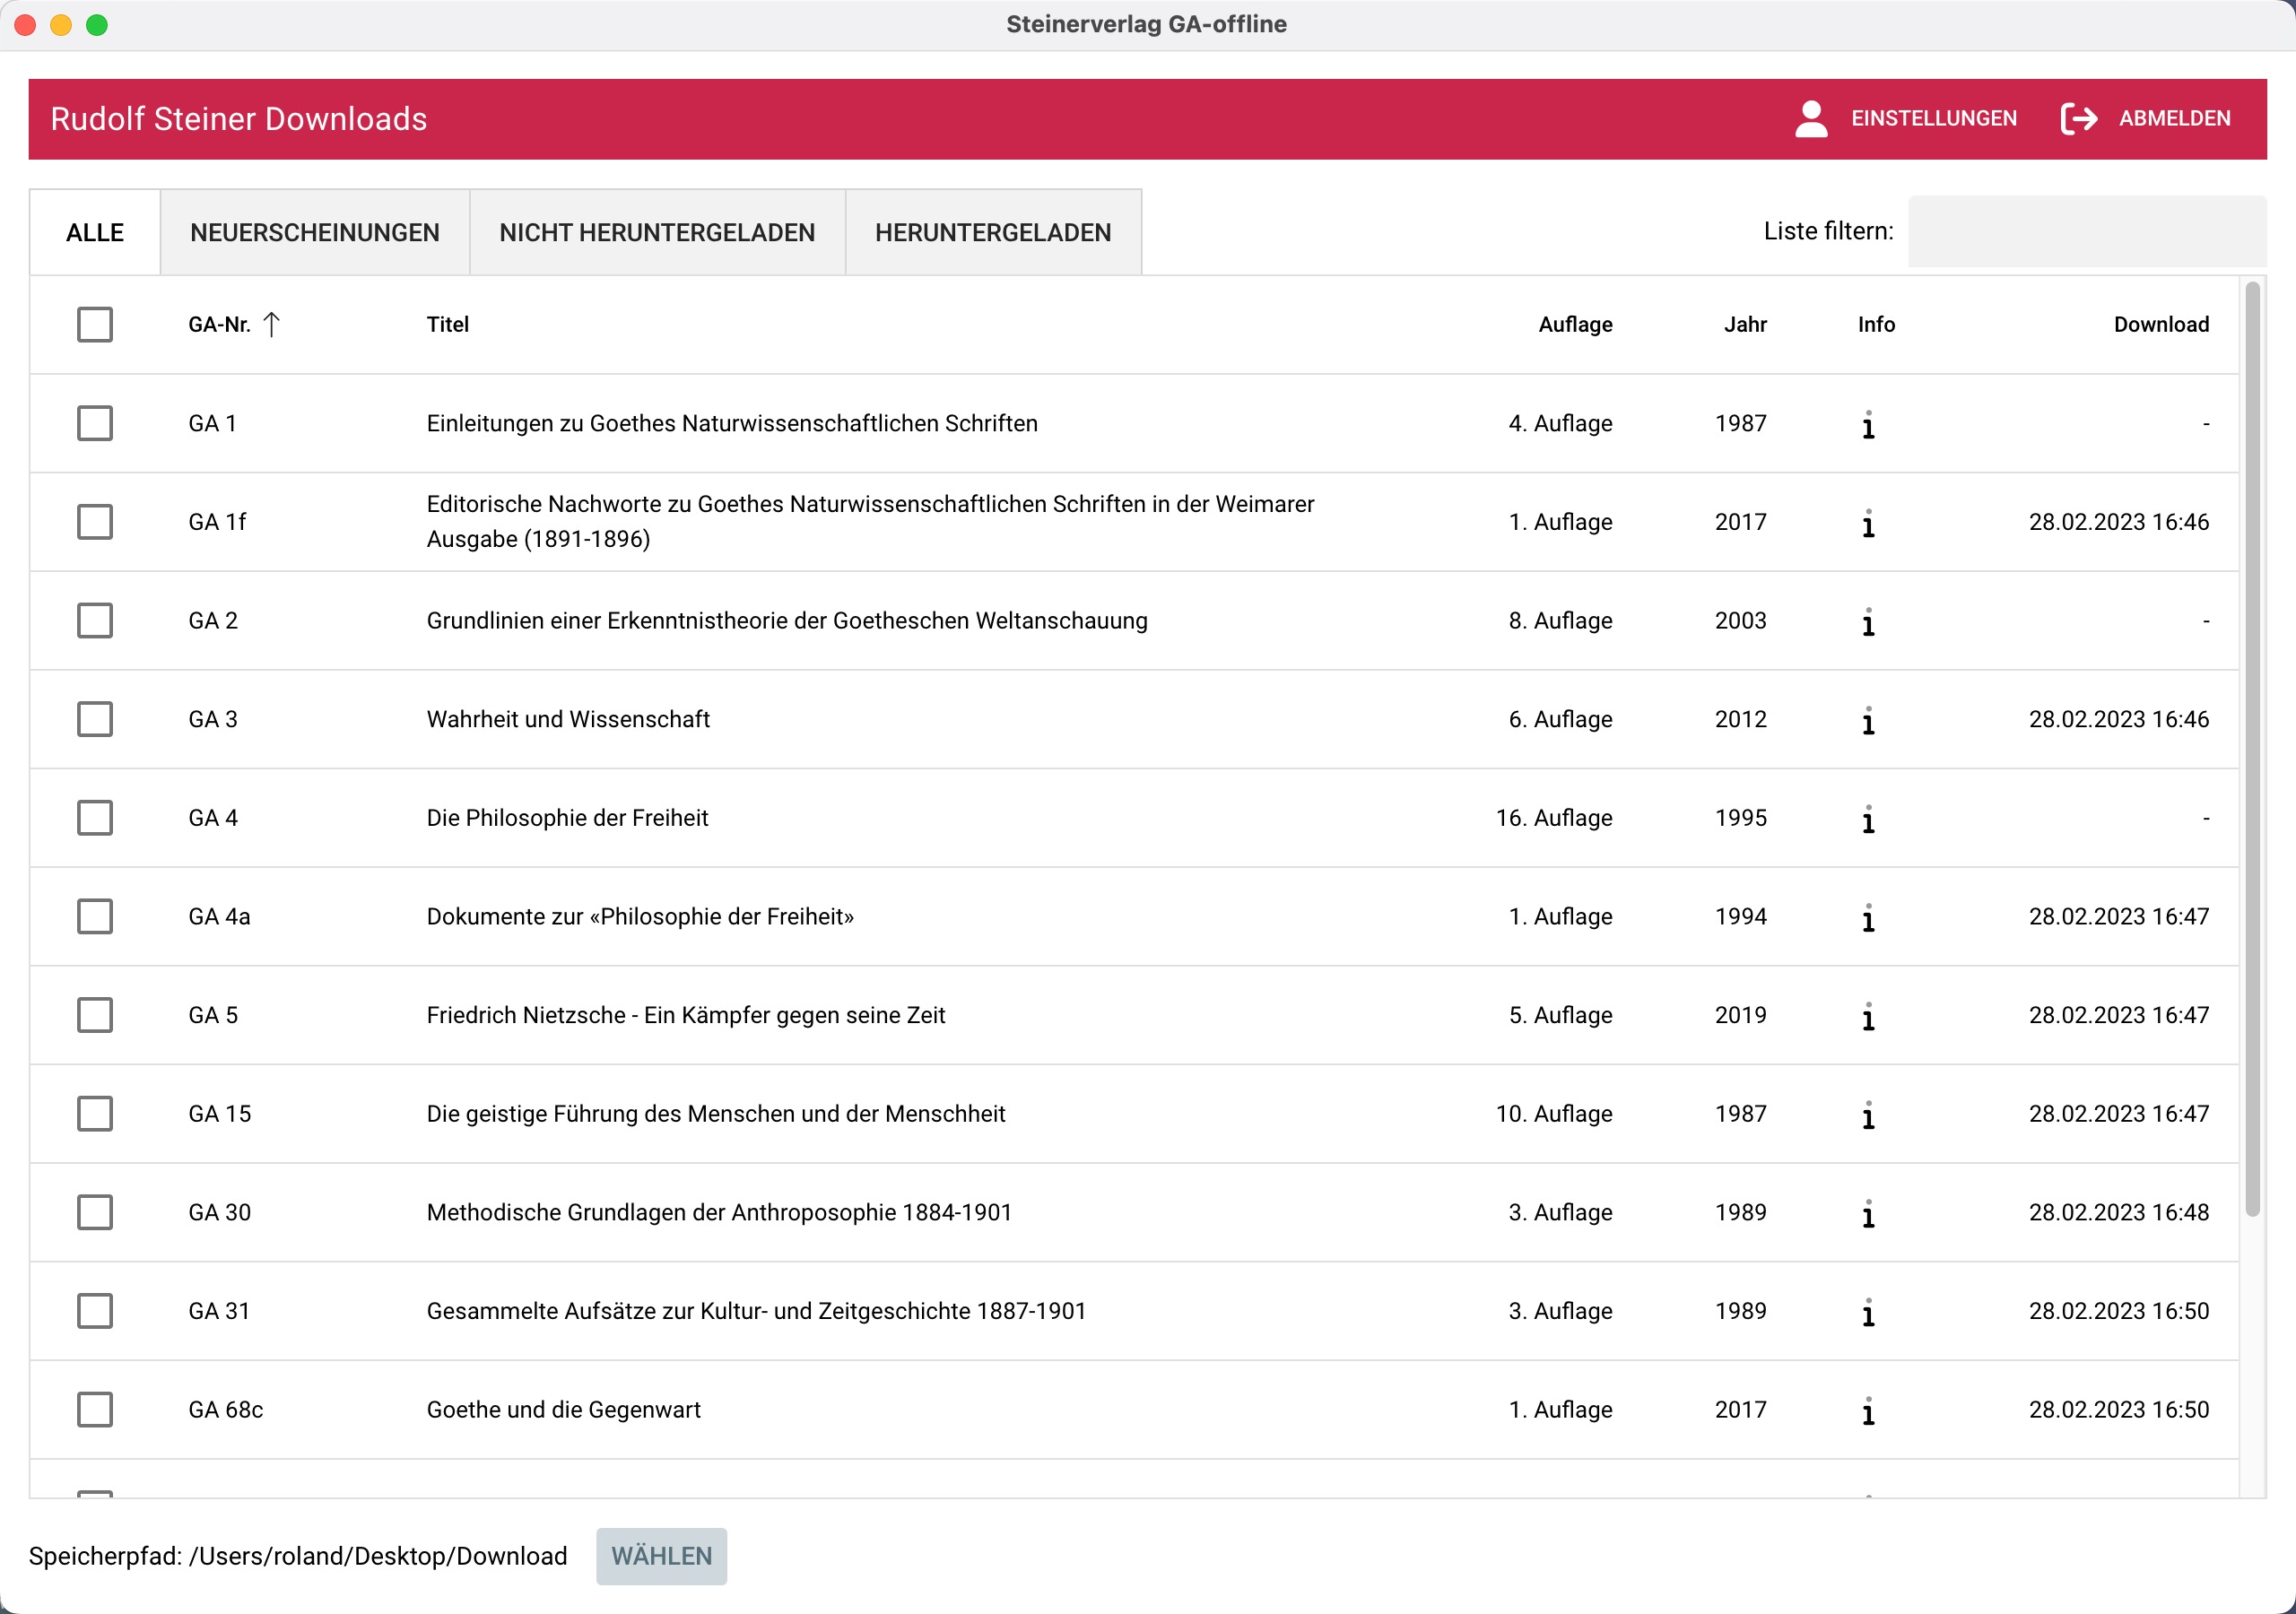
Task: Select all rows with the header checkbox
Action: tap(94, 323)
